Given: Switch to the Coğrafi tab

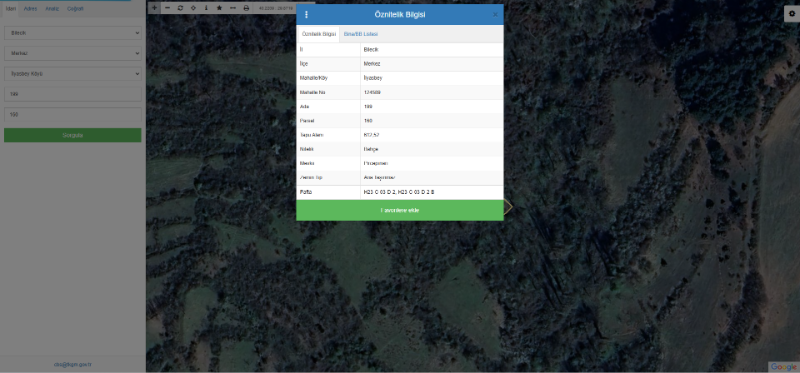Looking at the screenshot, I should (75, 9).
